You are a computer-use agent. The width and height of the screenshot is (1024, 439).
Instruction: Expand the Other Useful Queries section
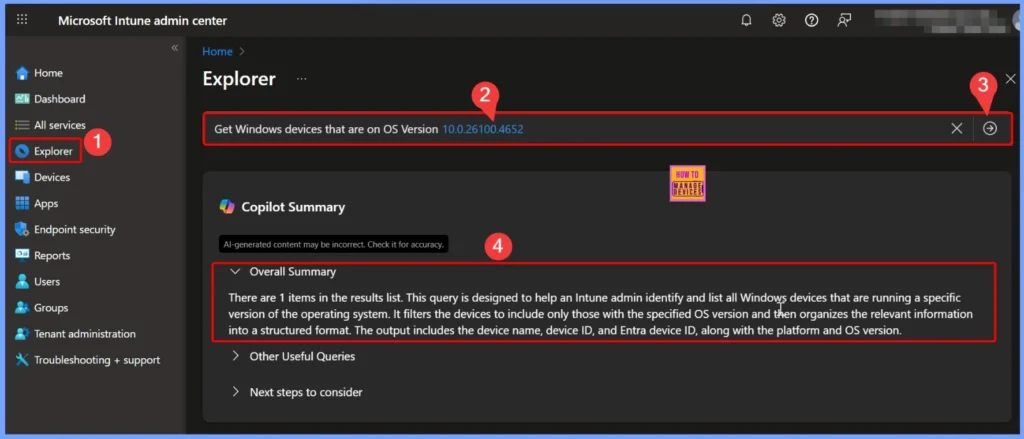click(235, 357)
